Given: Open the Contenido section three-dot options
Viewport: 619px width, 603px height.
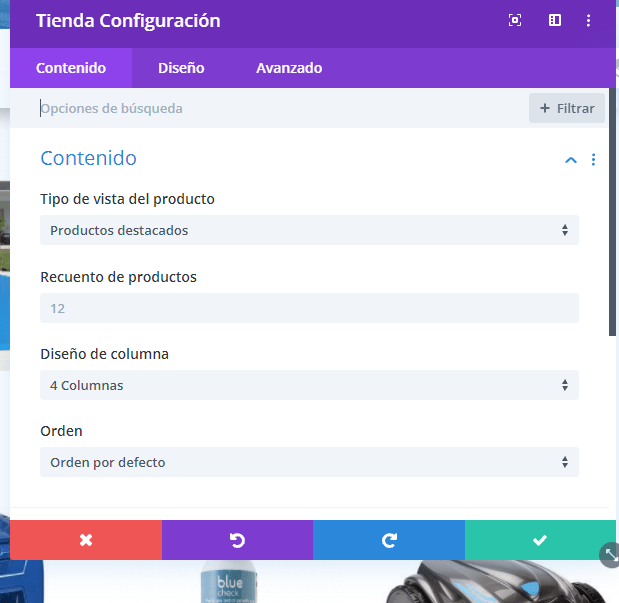Looking at the screenshot, I should tap(593, 160).
